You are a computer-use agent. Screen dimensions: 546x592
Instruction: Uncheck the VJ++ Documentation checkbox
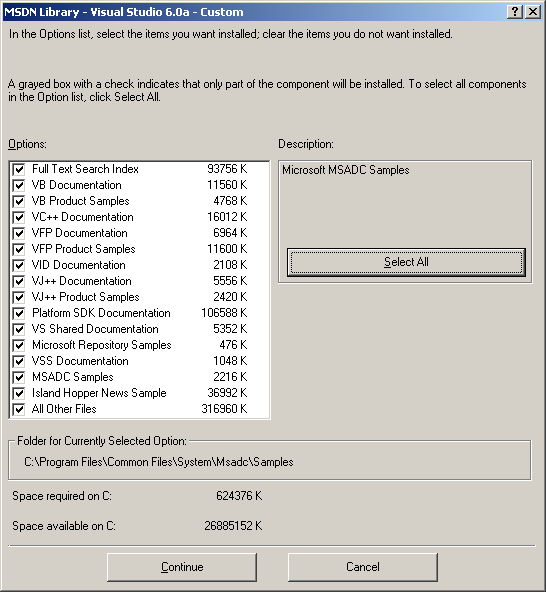19,281
